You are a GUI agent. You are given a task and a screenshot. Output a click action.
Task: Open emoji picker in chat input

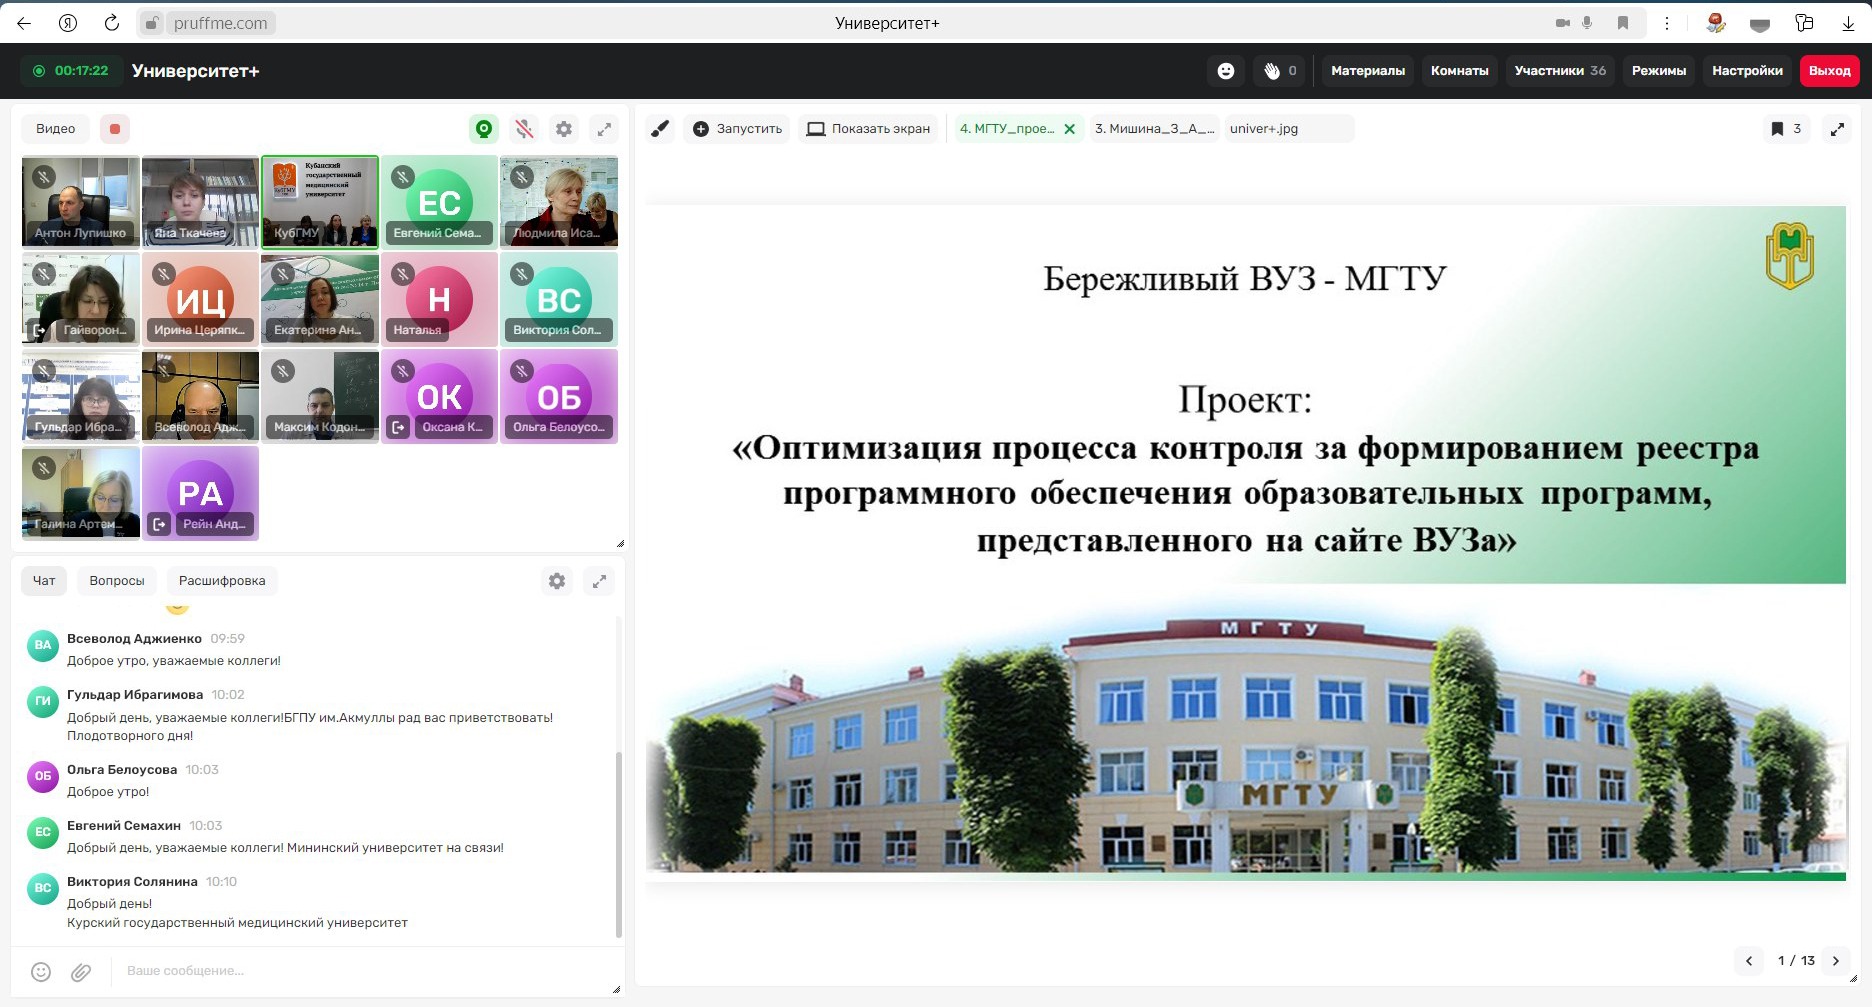point(41,971)
